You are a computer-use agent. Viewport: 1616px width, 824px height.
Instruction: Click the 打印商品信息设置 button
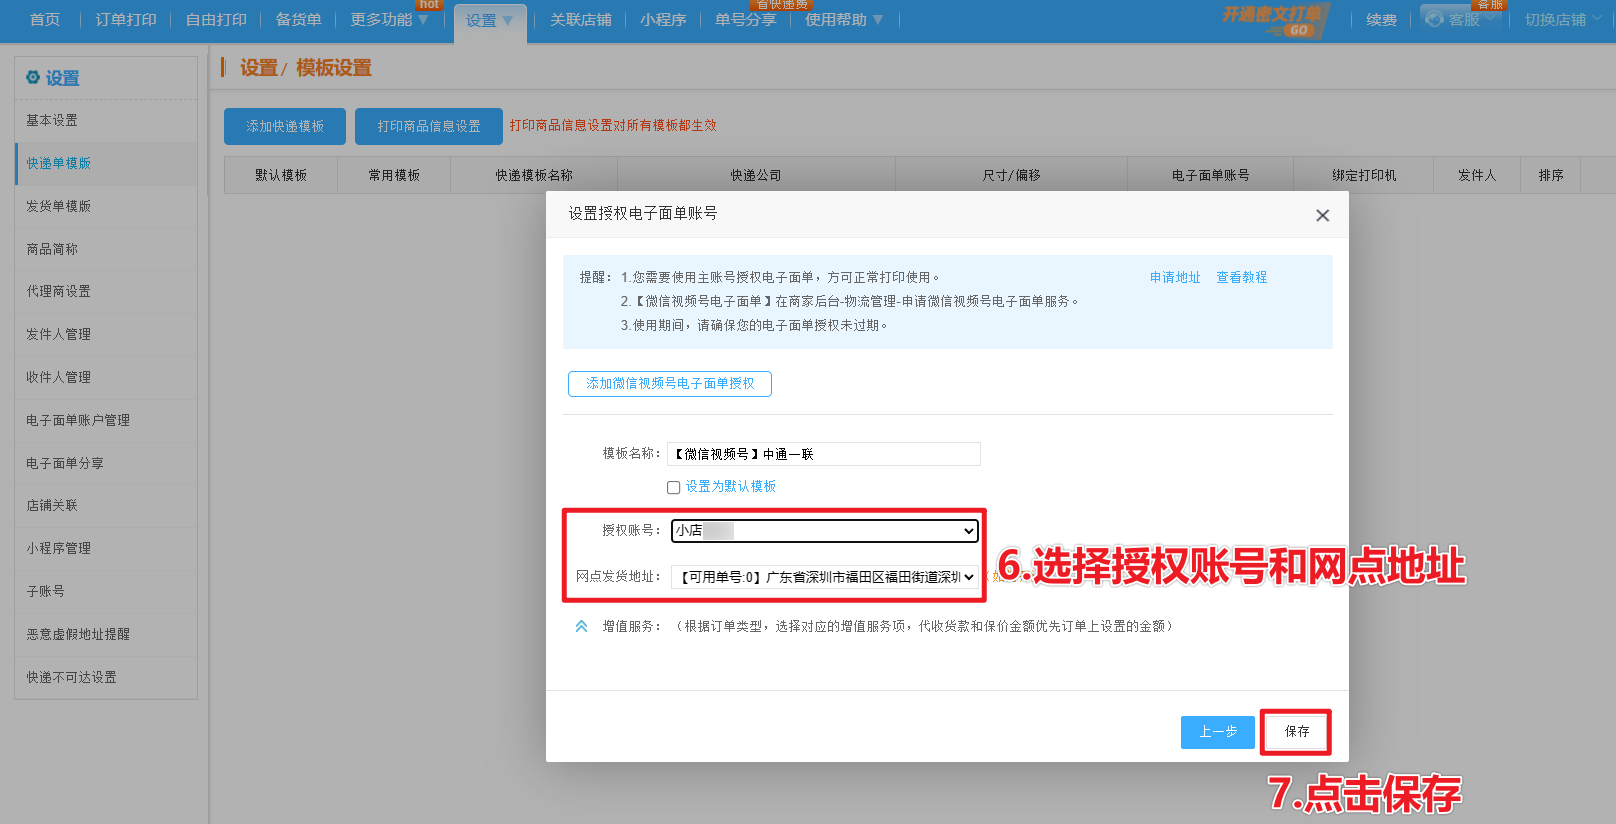429,126
